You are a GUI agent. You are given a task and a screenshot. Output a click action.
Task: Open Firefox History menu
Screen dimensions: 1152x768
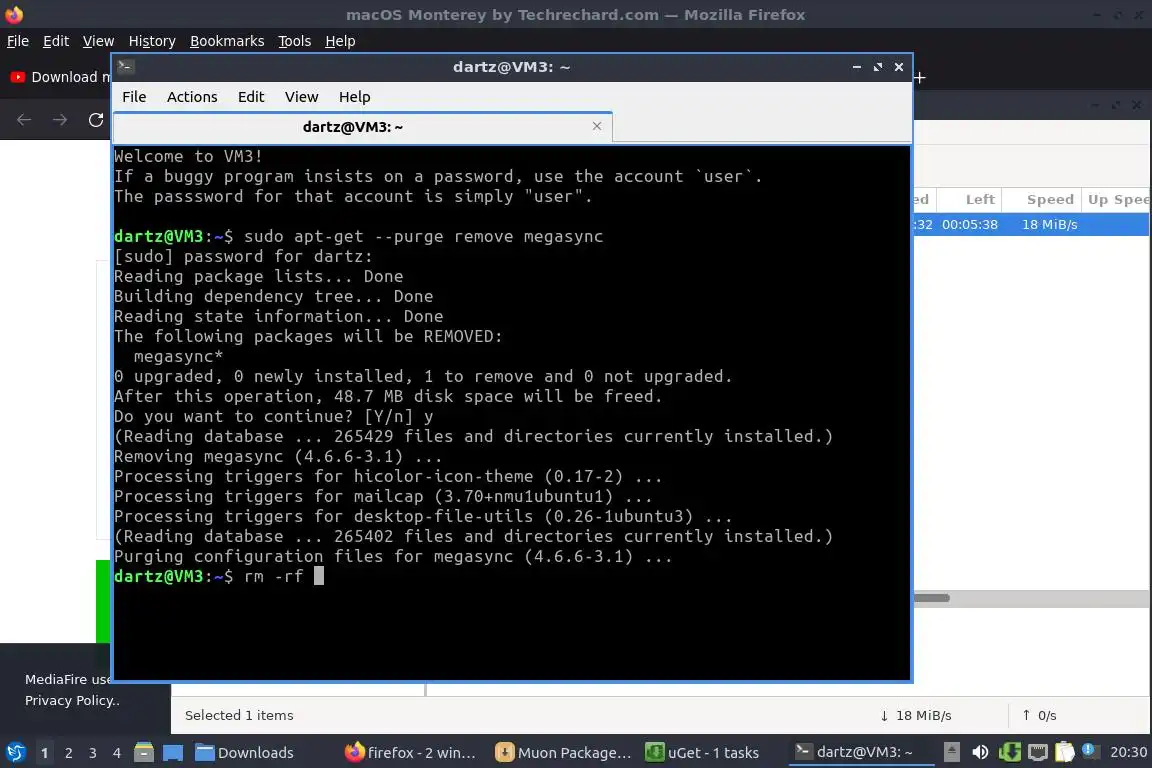(x=152, y=41)
